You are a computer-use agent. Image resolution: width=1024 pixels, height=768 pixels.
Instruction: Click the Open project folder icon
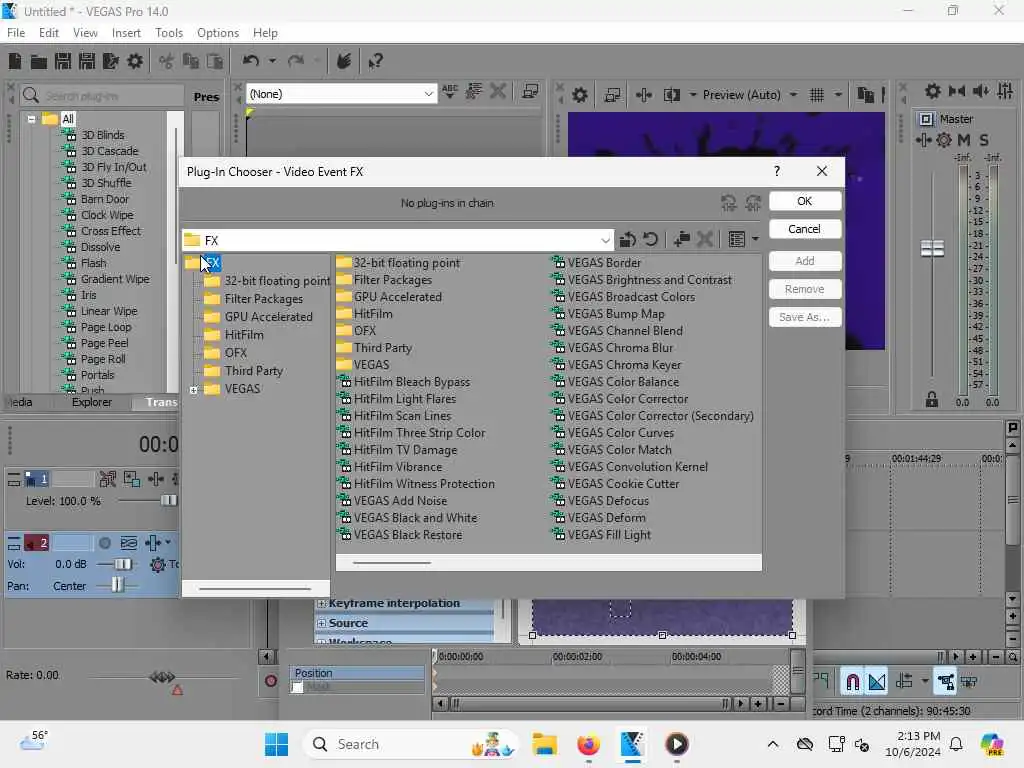click(x=39, y=61)
